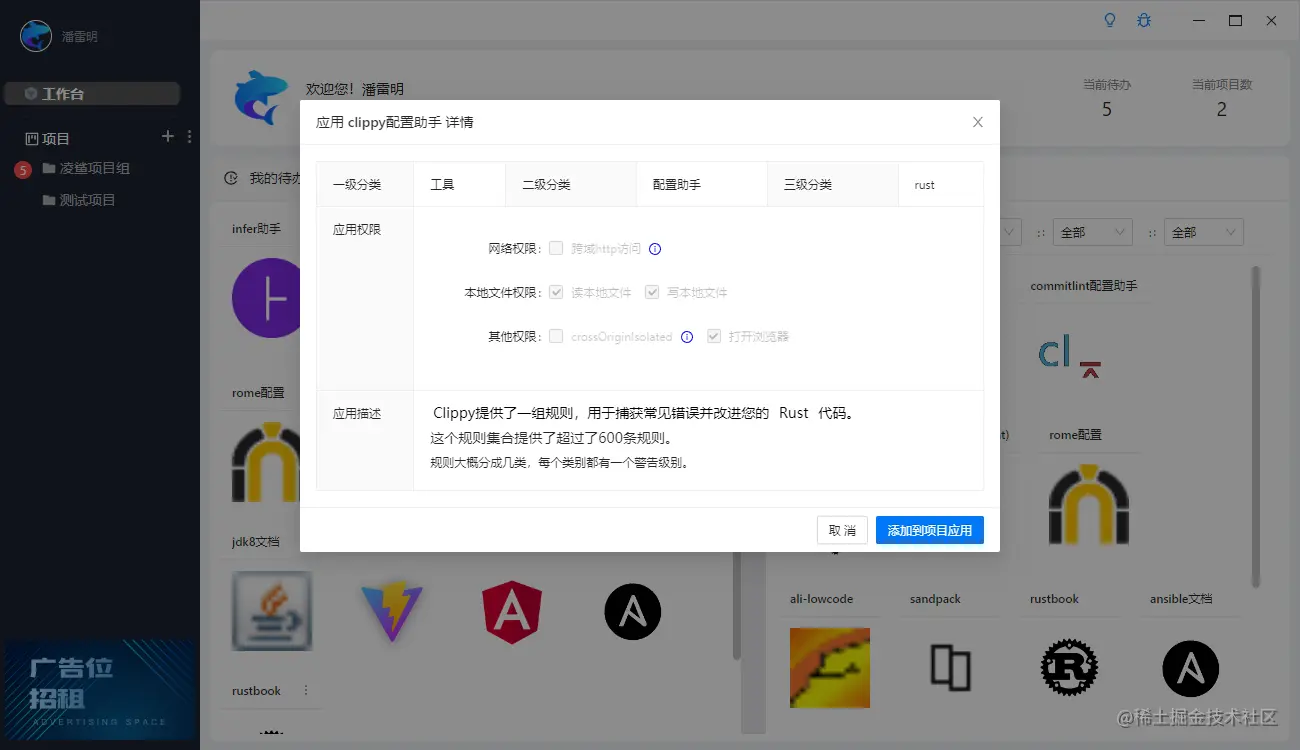Click the info icon next to 跨域http访问
Viewport: 1300px width, 750px height.
(656, 249)
